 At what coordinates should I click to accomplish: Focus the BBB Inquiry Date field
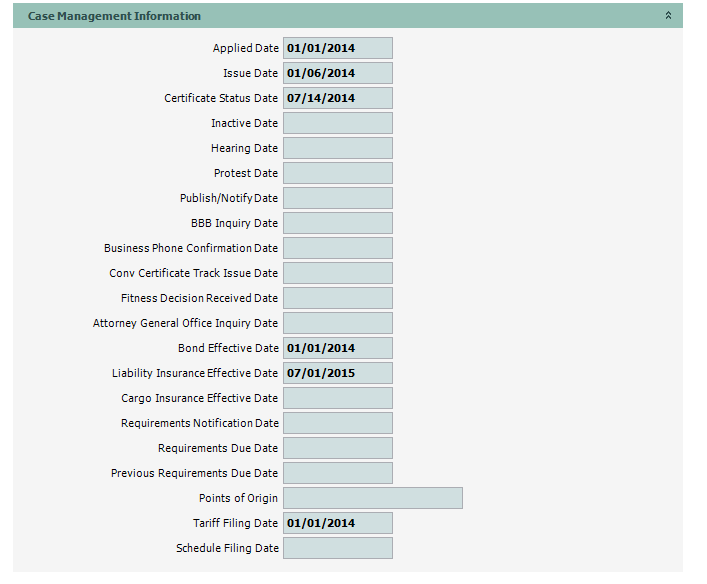pos(337,223)
